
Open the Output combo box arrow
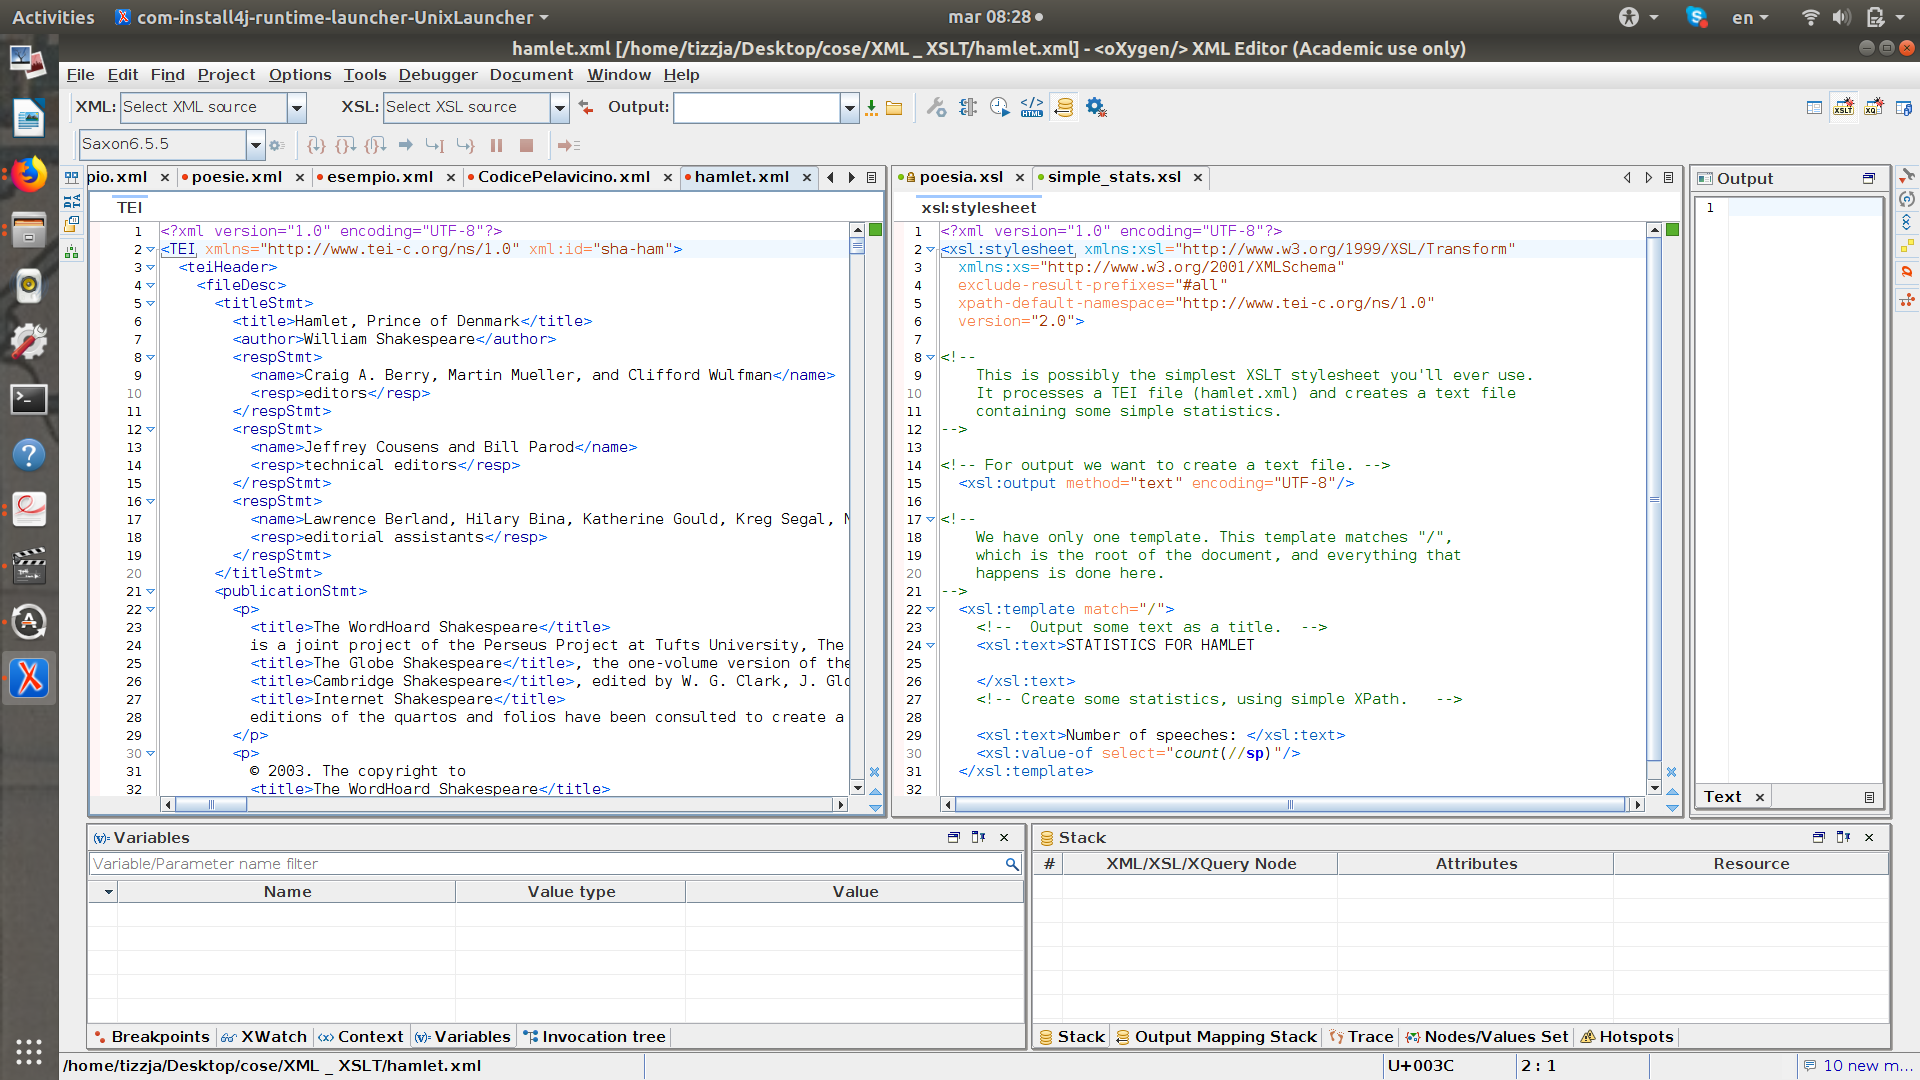coord(849,107)
